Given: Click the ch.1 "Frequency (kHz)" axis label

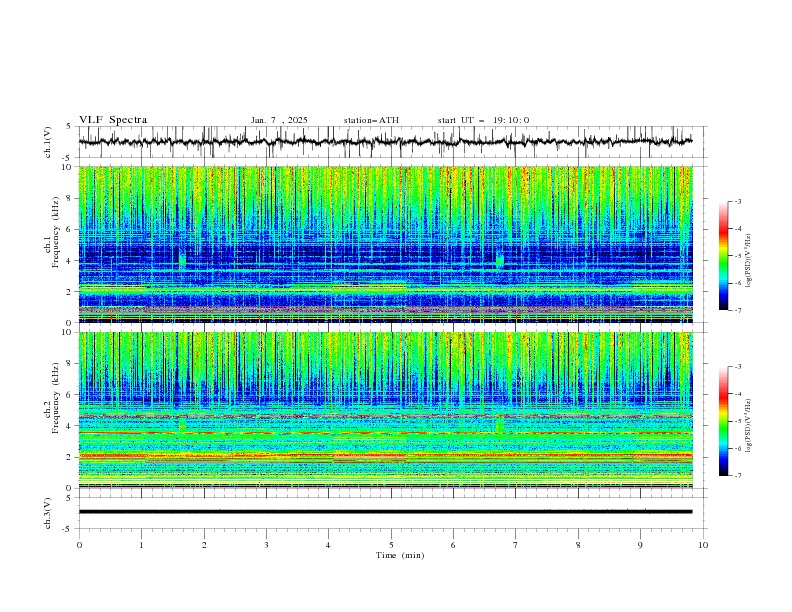Looking at the screenshot, I should pos(56,232).
